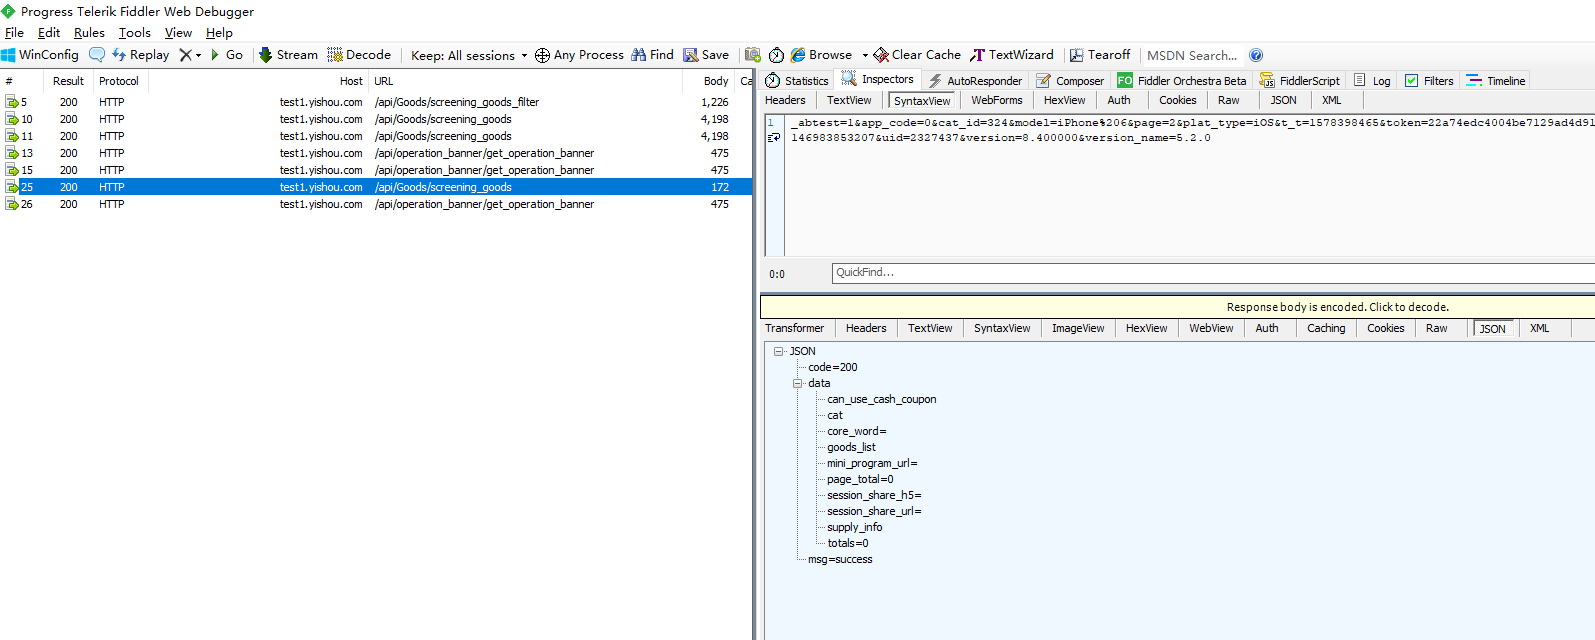This screenshot has width=1595, height=640.
Task: Switch to the Inspectors tab
Action: pyautogui.click(x=877, y=79)
